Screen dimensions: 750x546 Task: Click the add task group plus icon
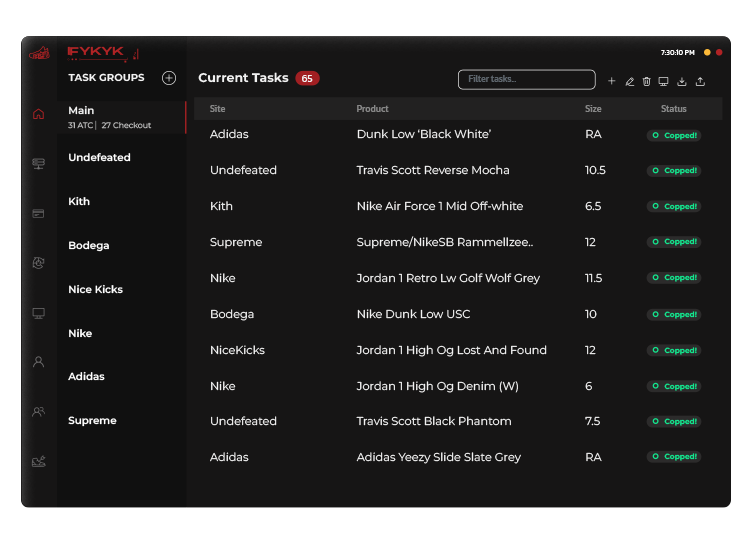pos(169,78)
